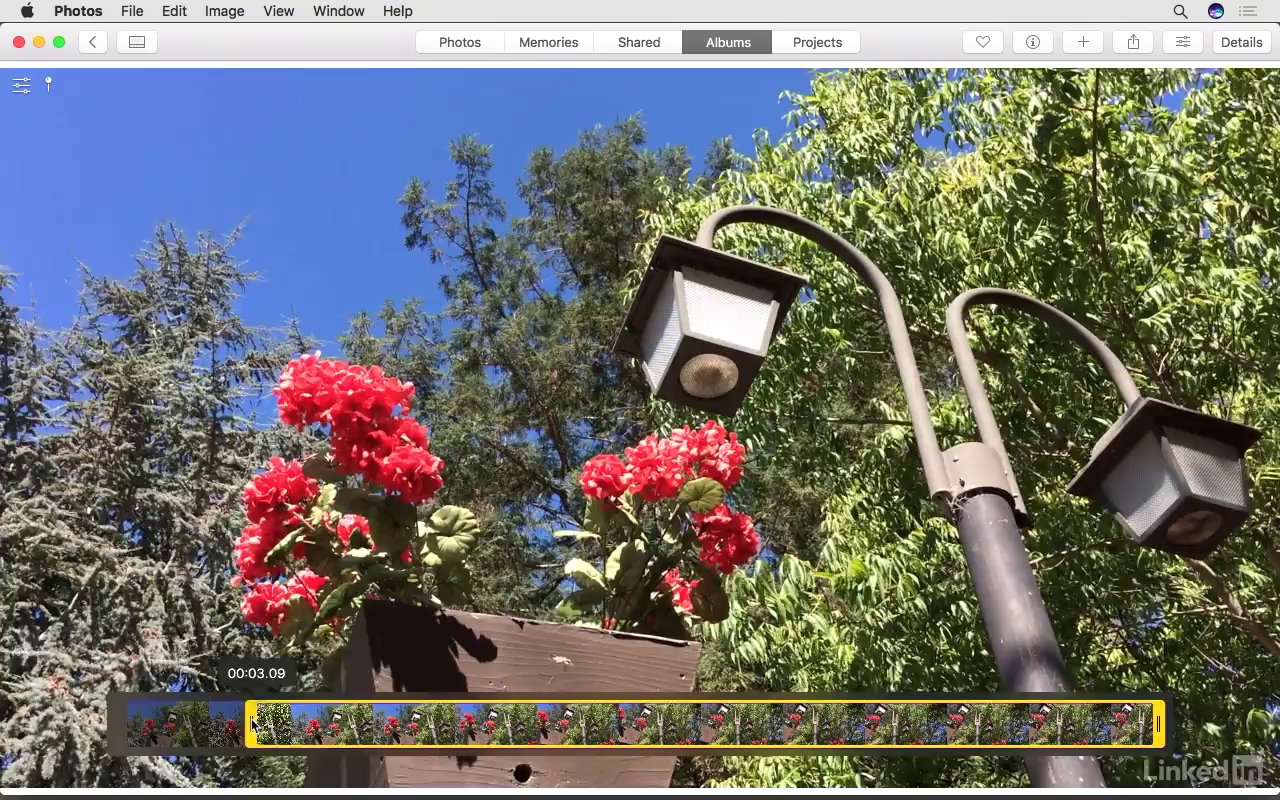
Task: Select the Albums tab
Action: 728,42
